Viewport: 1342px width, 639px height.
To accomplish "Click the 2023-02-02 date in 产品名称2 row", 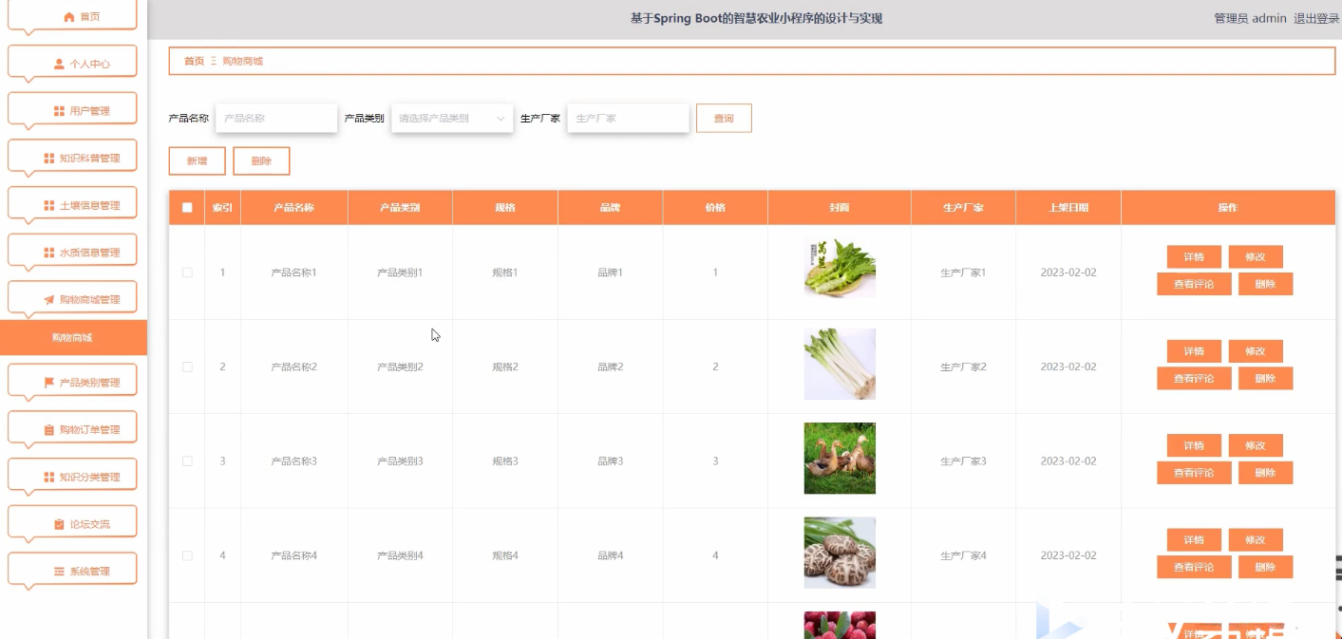I will [1068, 367].
